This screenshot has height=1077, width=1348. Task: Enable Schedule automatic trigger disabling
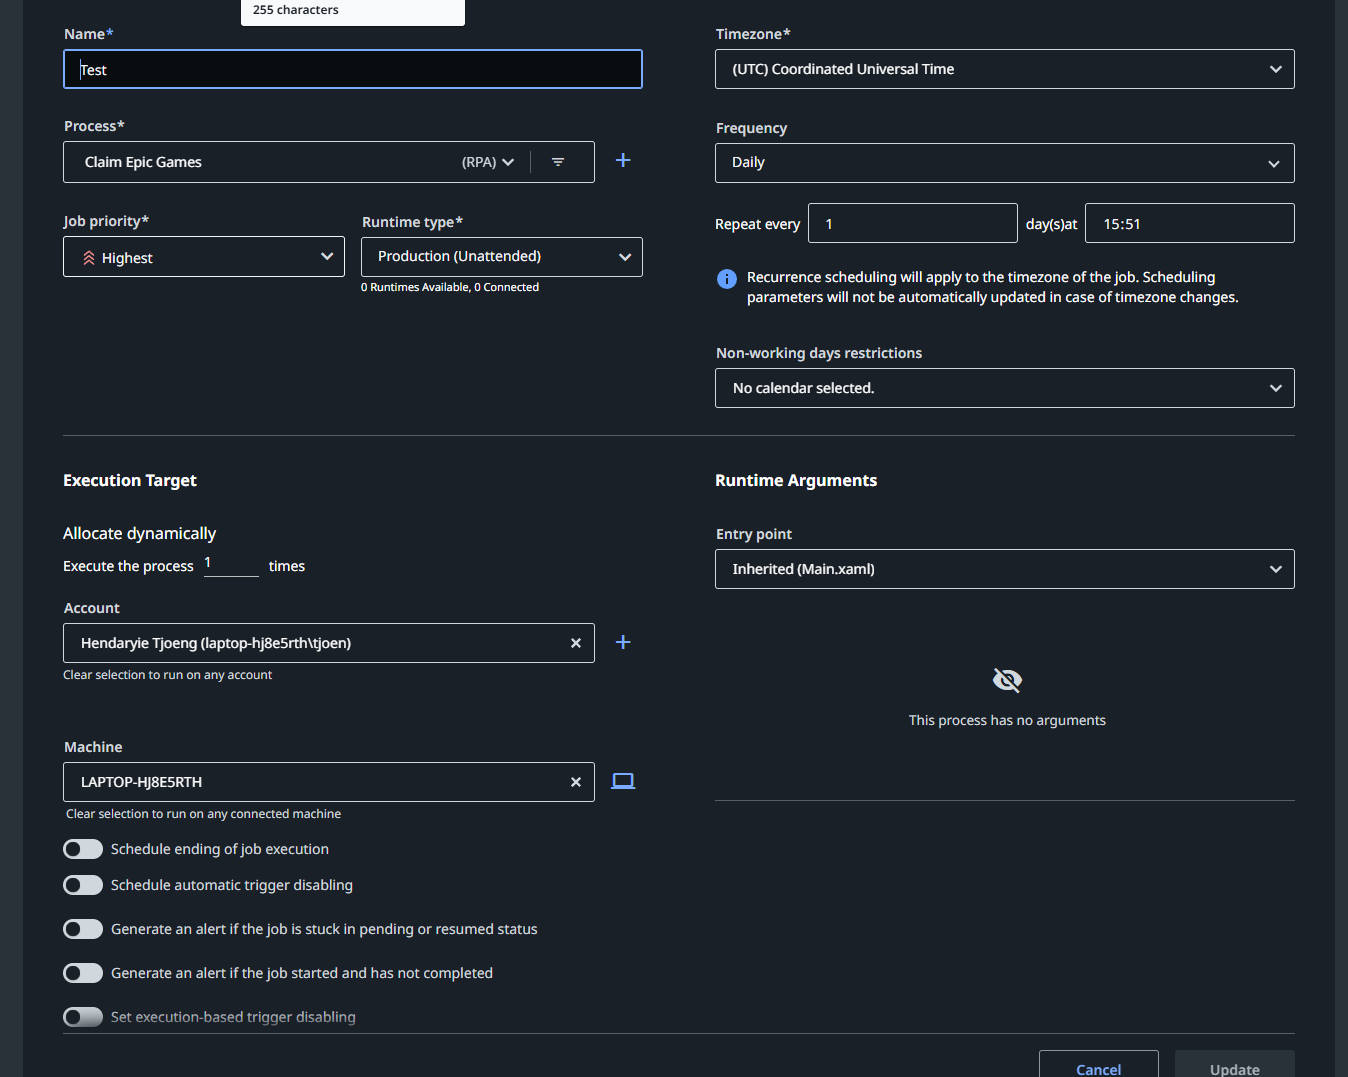click(83, 884)
